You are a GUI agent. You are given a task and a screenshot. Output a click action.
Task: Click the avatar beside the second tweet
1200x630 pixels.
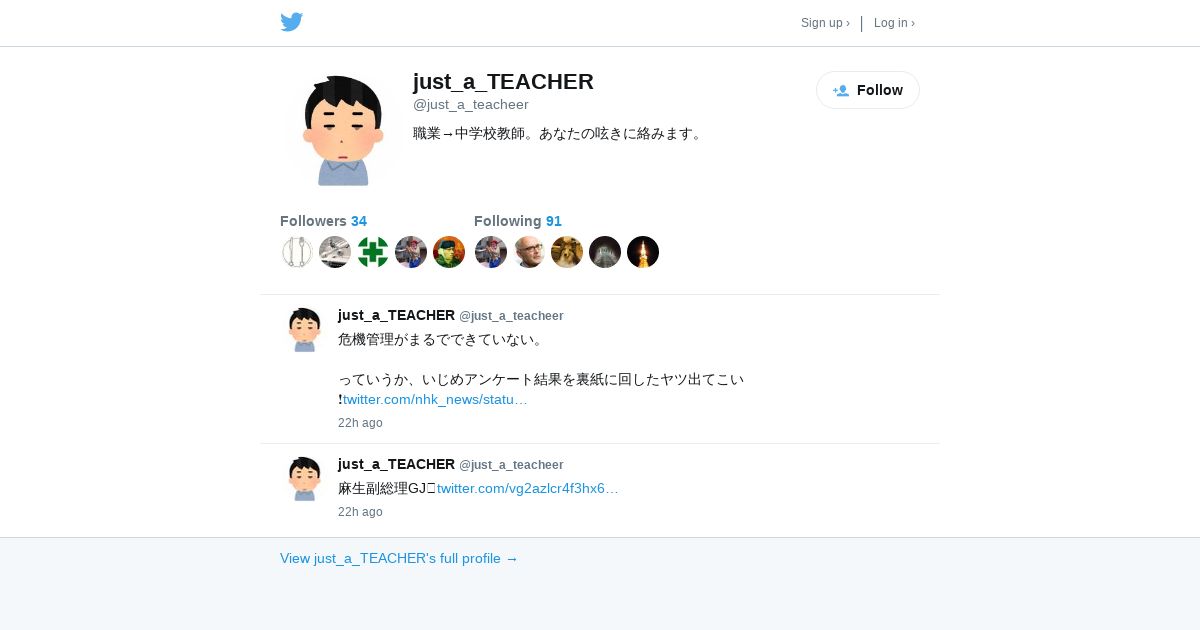pos(304,479)
